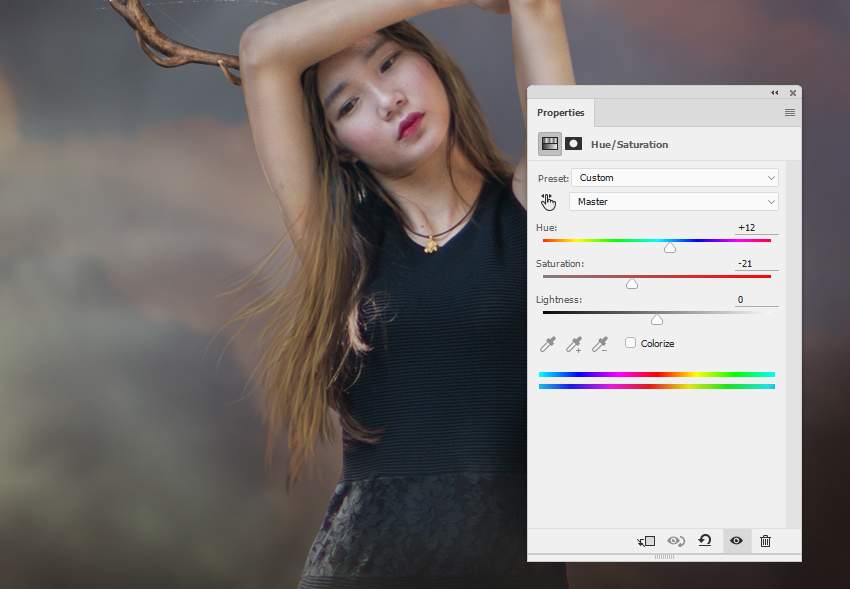This screenshot has height=589, width=850.
Task: Pick the plain eyedropper tool
Action: click(548, 344)
